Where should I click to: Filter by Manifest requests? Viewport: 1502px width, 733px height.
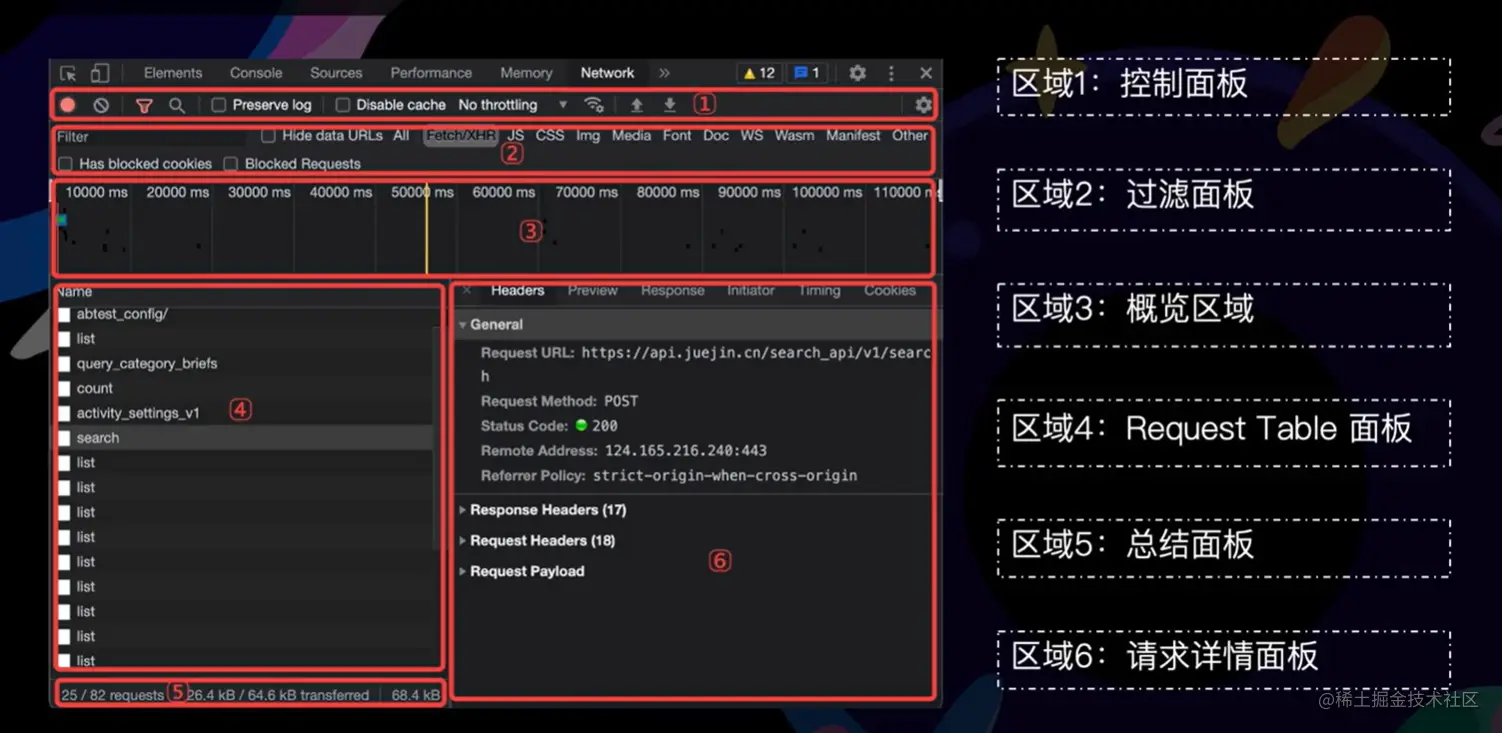coord(853,136)
